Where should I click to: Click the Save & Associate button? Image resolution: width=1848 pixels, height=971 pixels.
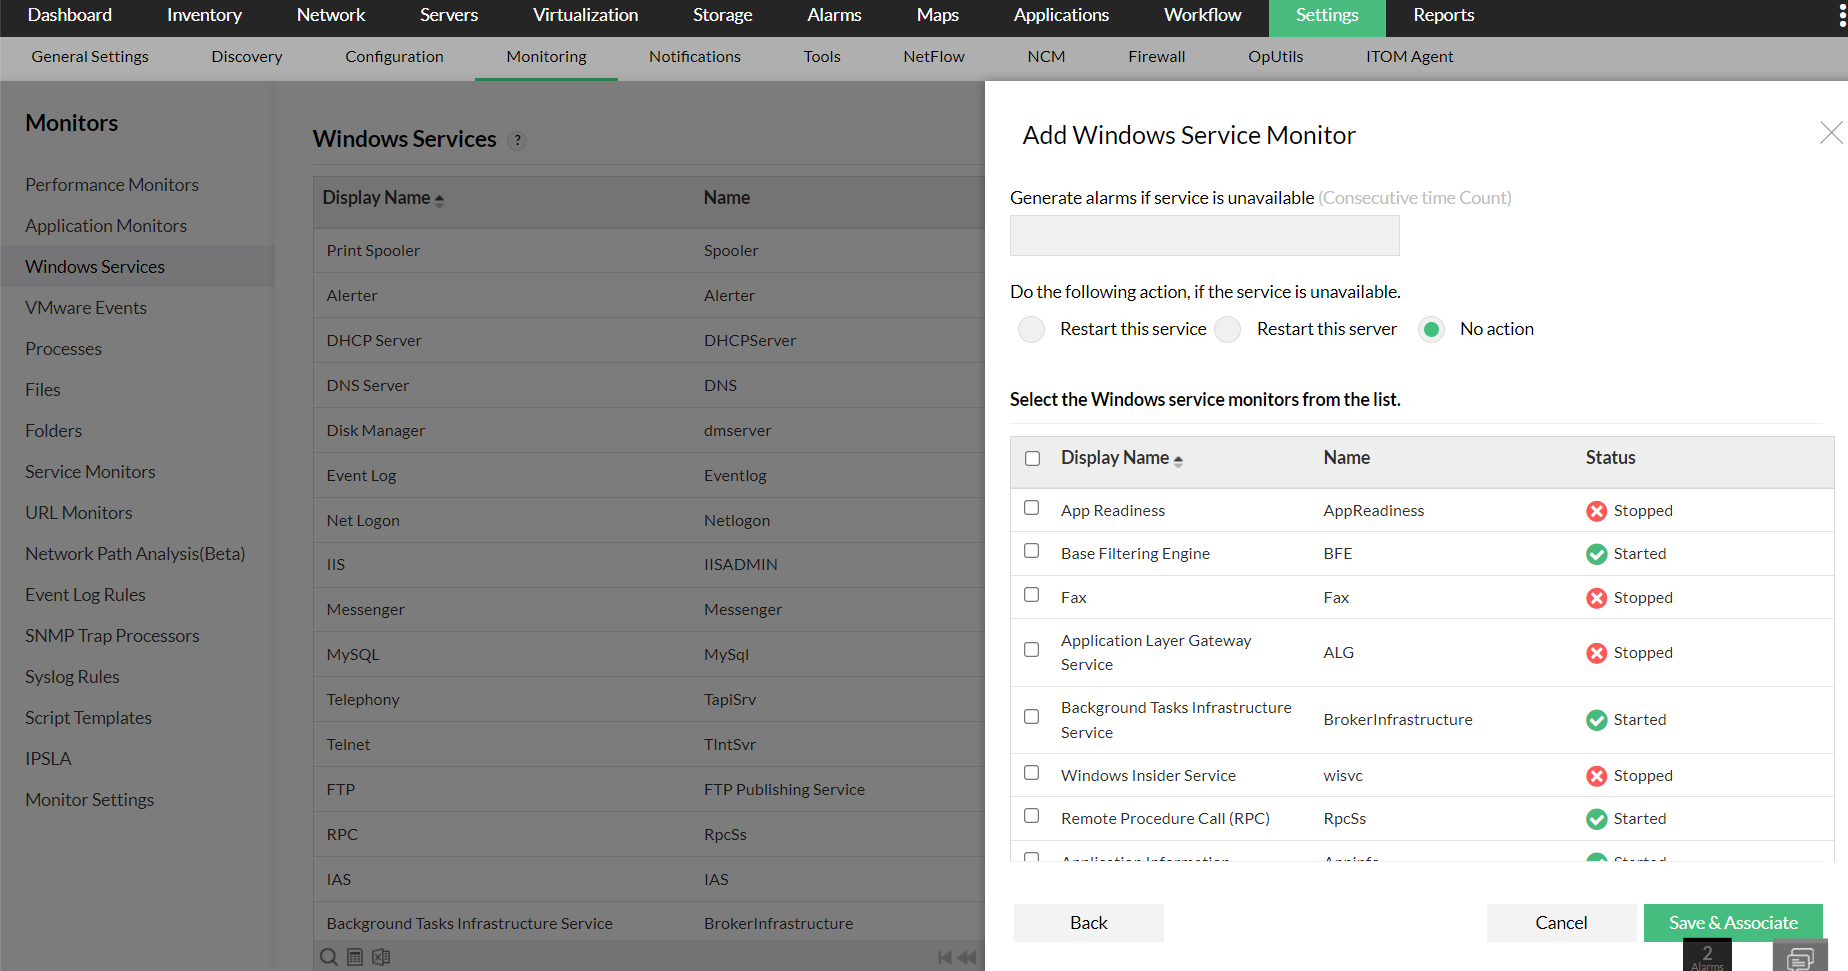coord(1732,923)
